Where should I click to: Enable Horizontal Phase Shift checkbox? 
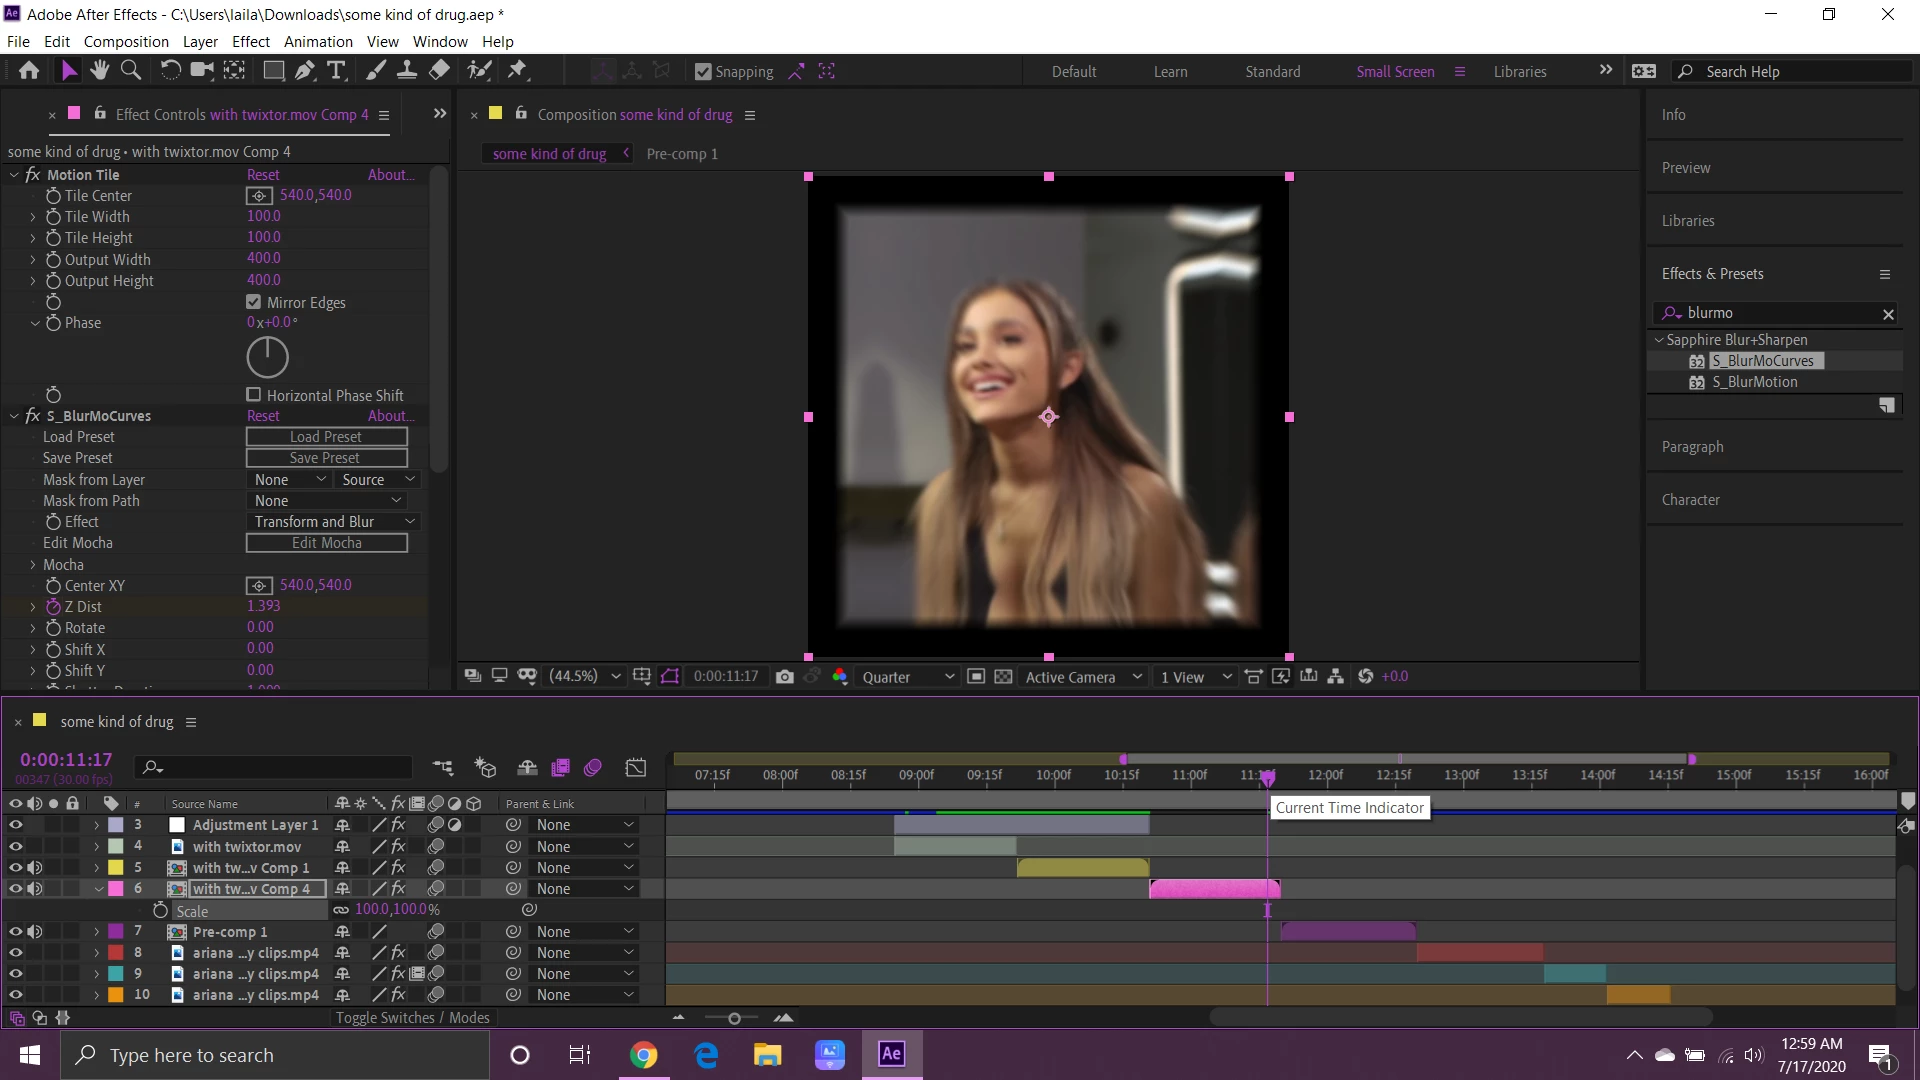254,395
